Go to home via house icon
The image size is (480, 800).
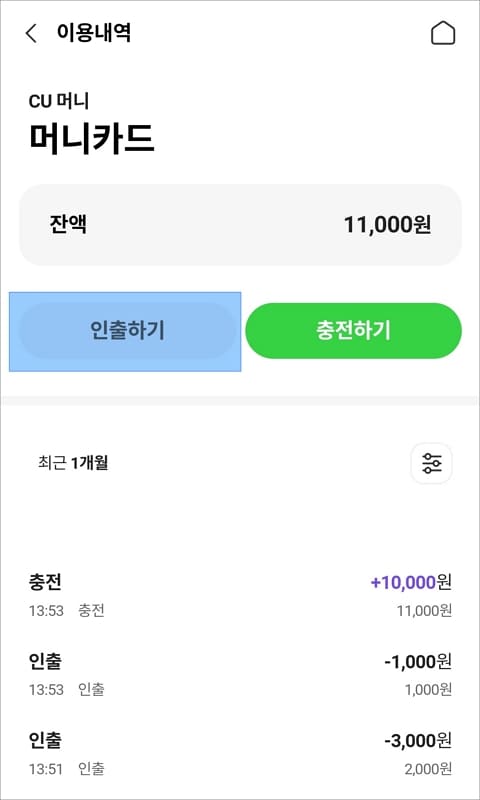click(443, 34)
